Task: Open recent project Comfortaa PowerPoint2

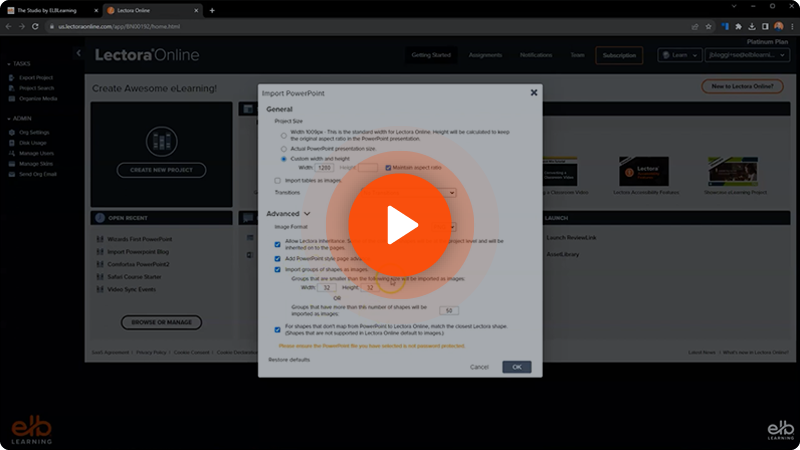Action: point(138,264)
